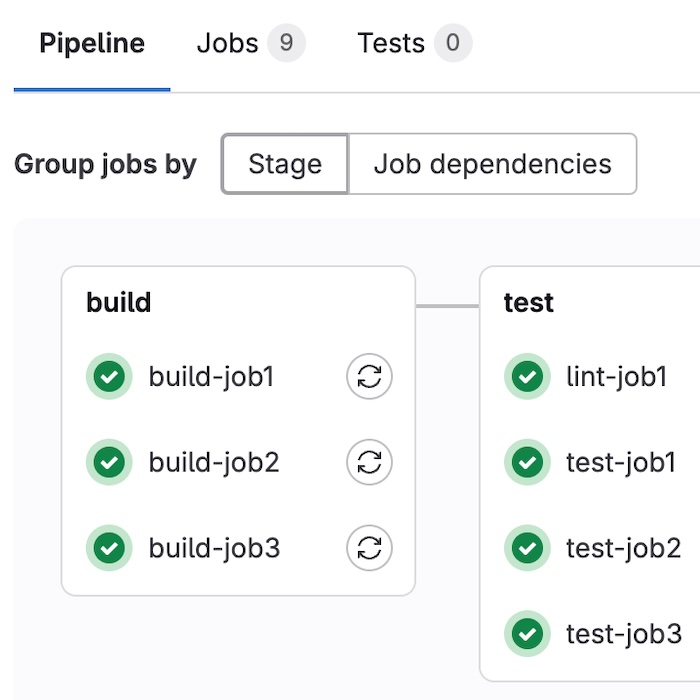Click retry icon for build-job1
Screen dimensions: 700x700
tap(369, 377)
